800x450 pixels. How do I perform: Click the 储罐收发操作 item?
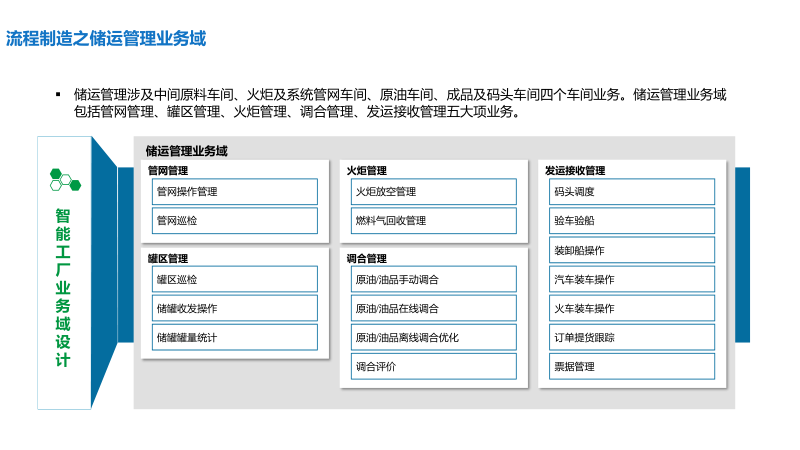(x=235, y=308)
